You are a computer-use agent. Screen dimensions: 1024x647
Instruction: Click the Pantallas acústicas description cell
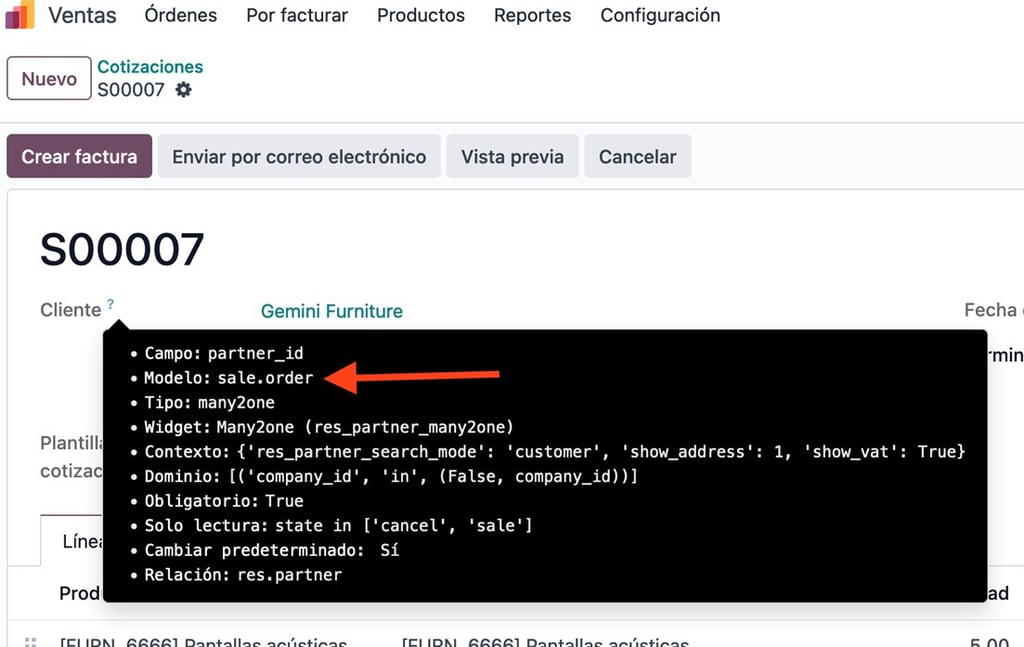pyautogui.click(x=545, y=642)
